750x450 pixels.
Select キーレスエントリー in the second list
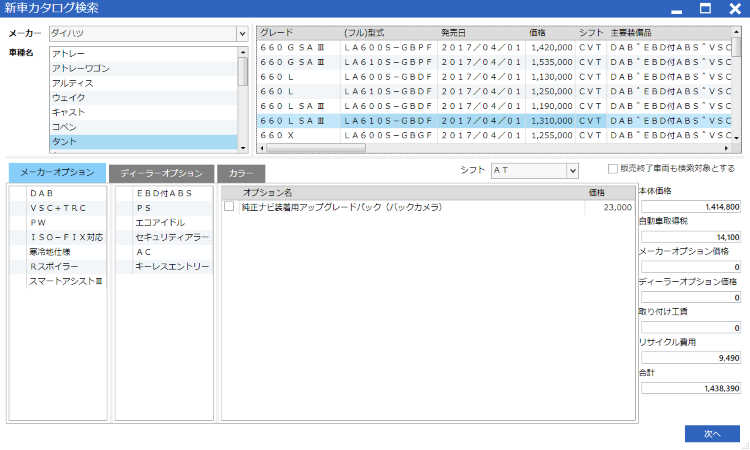[x=164, y=266]
